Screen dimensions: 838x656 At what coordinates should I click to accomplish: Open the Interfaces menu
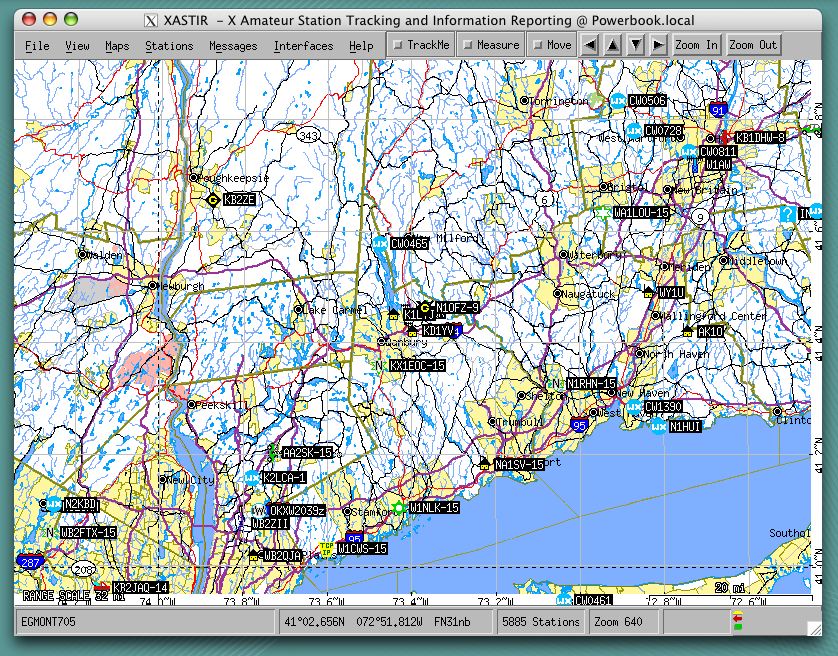[303, 46]
